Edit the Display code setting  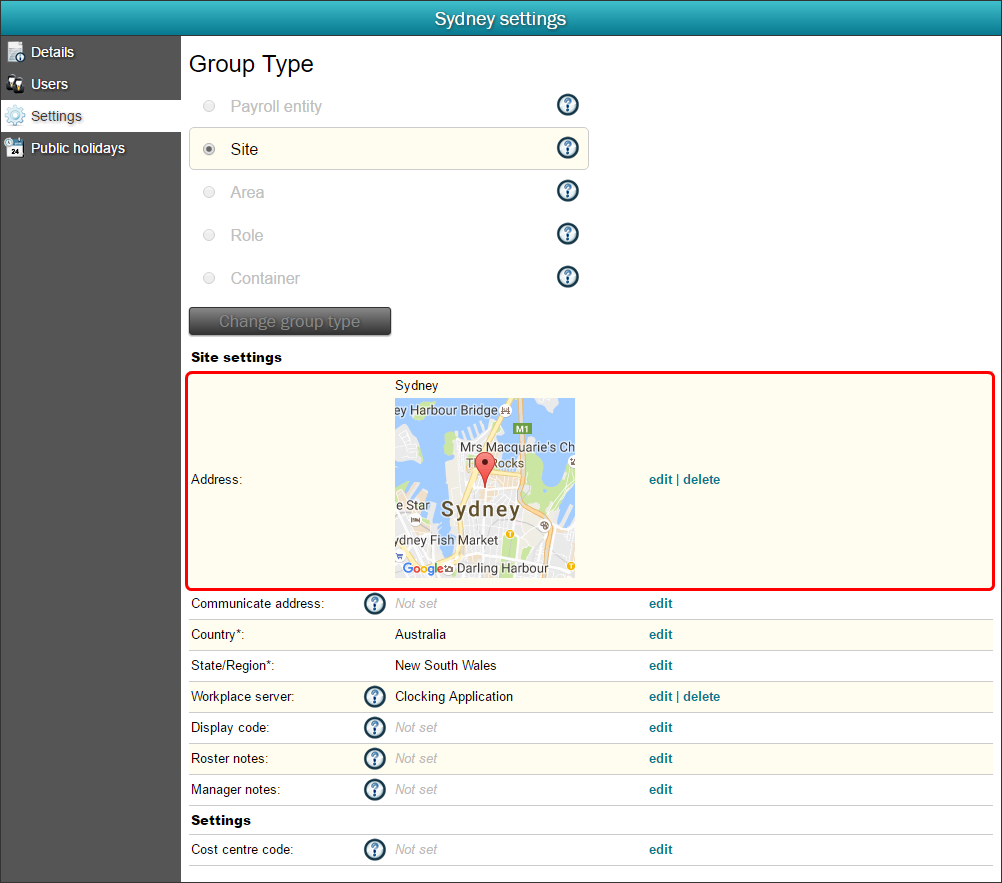tap(660, 727)
